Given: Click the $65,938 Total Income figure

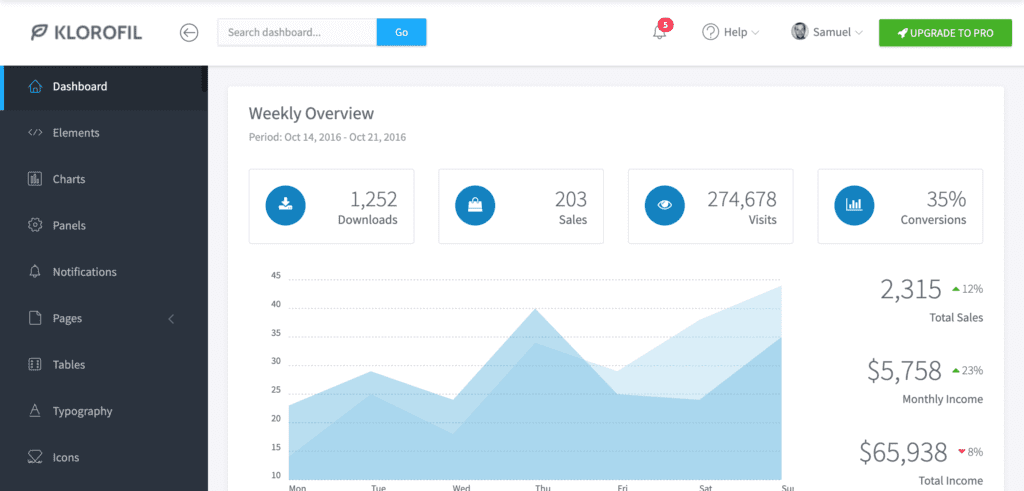Looking at the screenshot, I should click(x=903, y=451).
